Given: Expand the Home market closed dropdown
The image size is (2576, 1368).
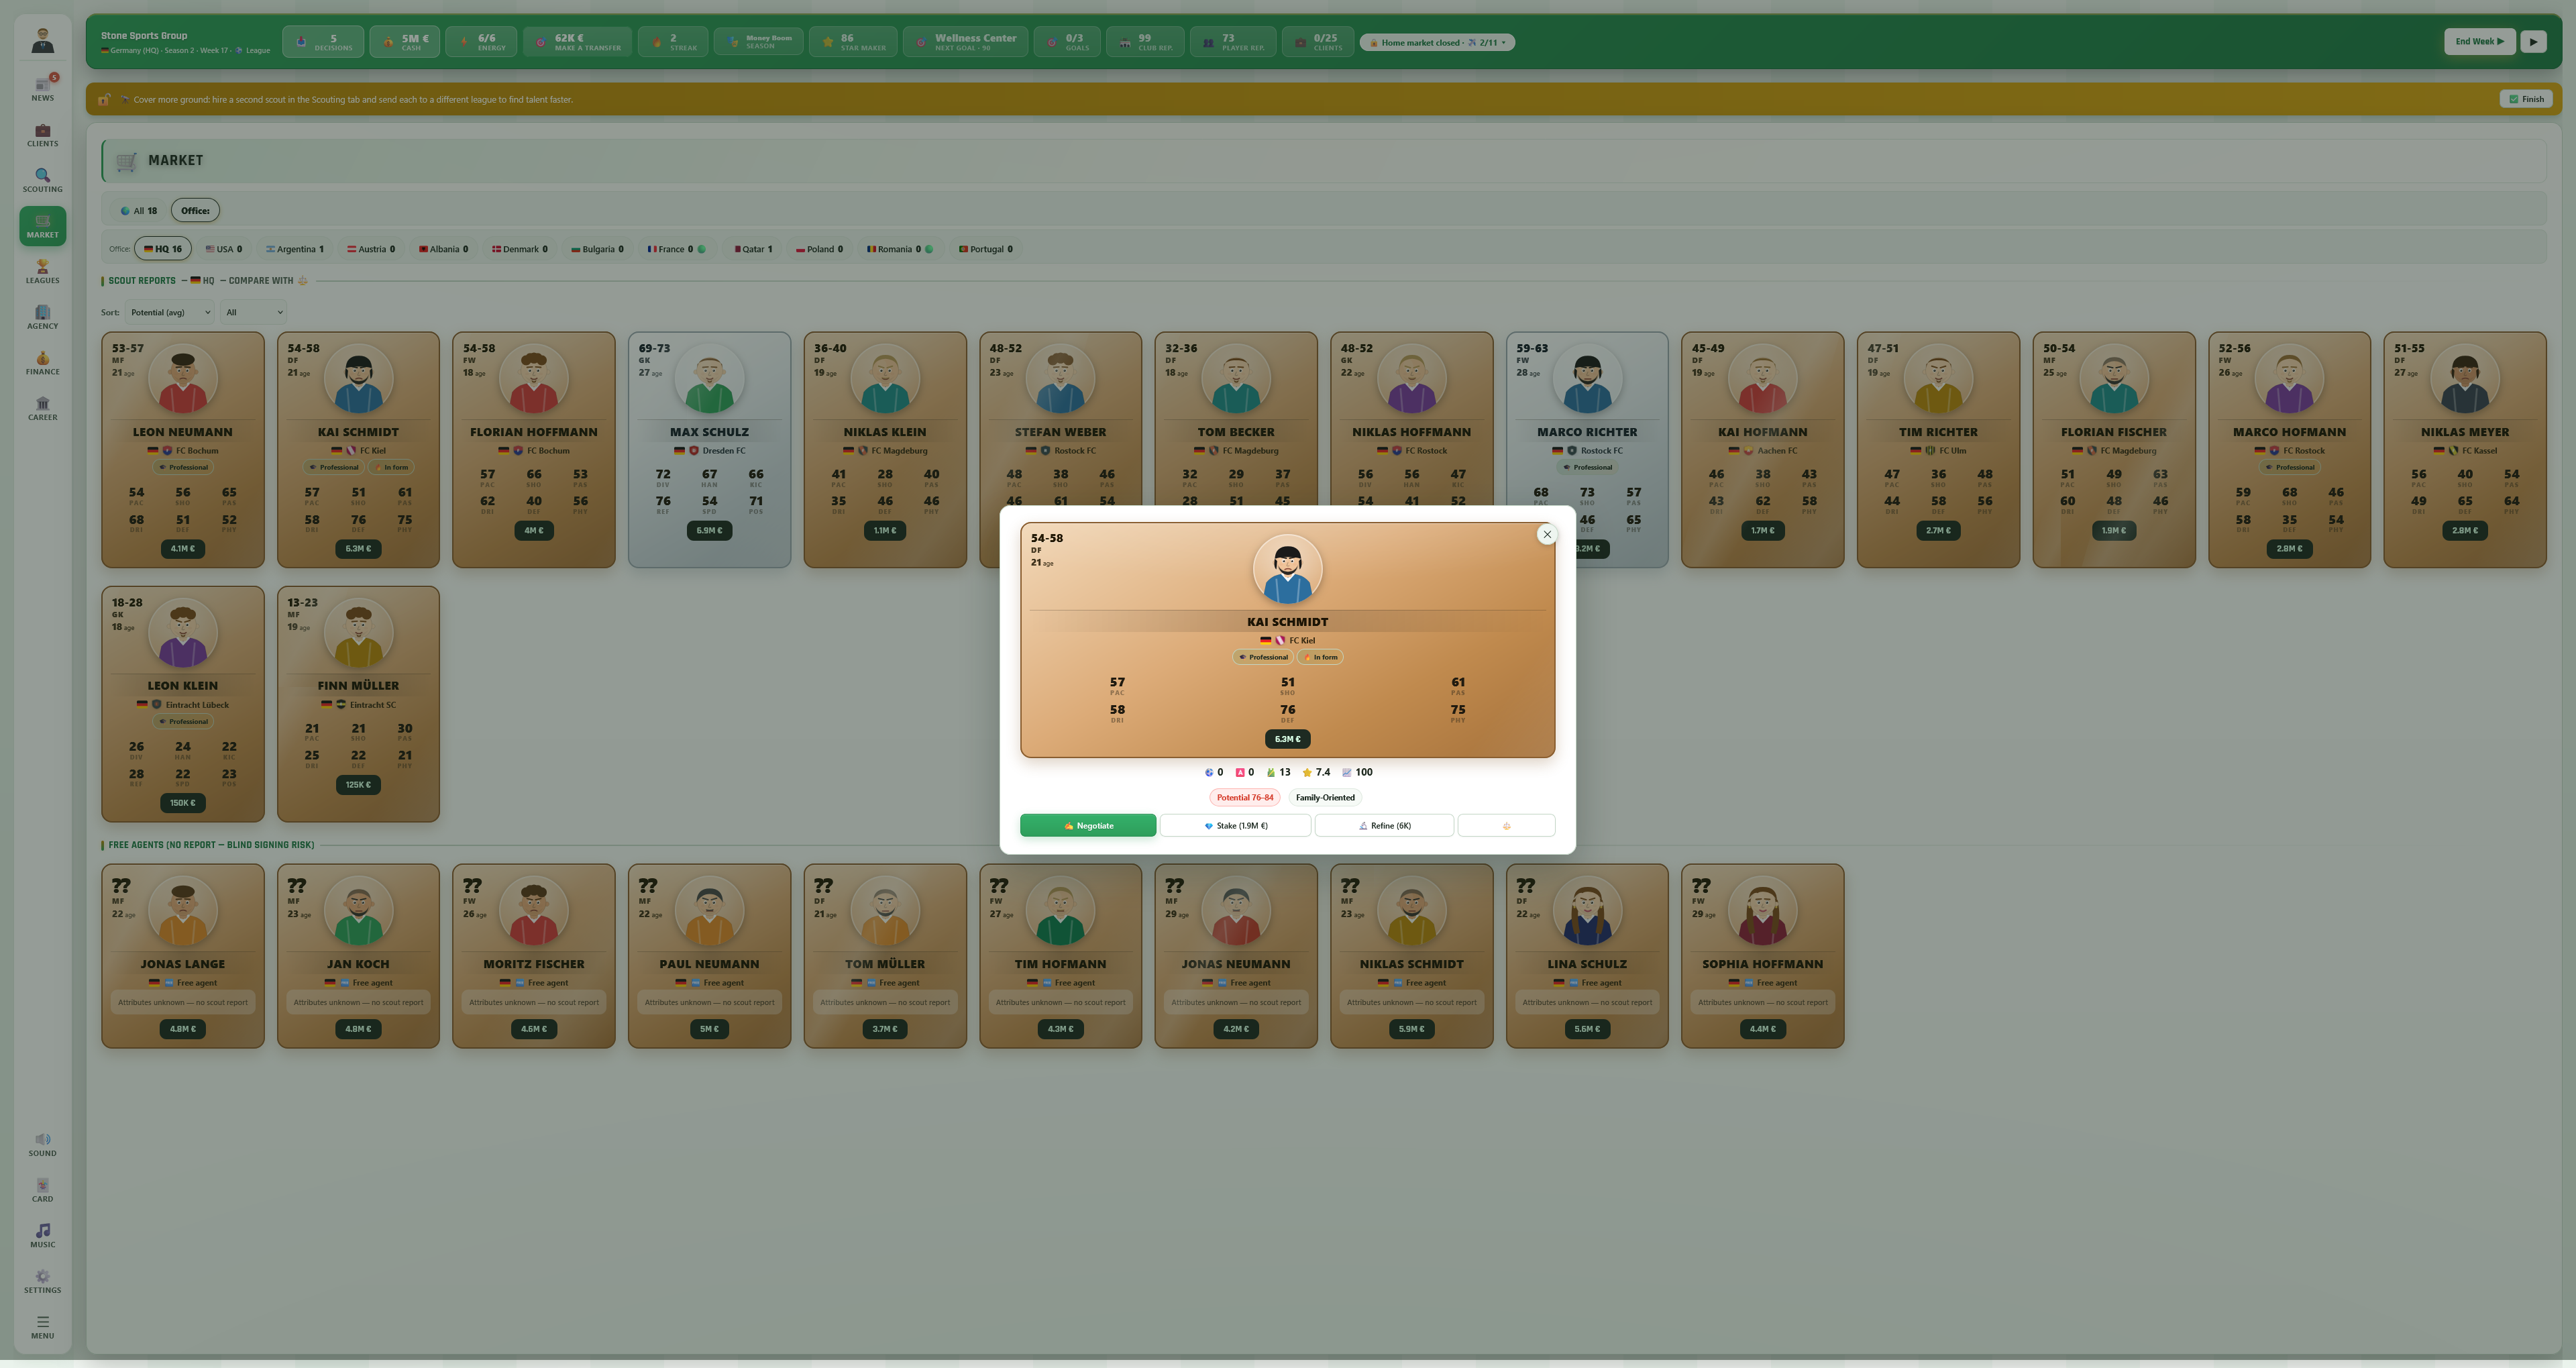Looking at the screenshot, I should 1437,42.
